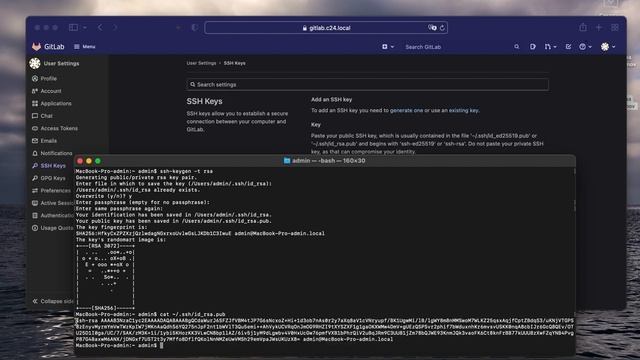This screenshot has width=640, height=360.
Task: Collapse the GitLab sidebar
Action: click(x=53, y=301)
